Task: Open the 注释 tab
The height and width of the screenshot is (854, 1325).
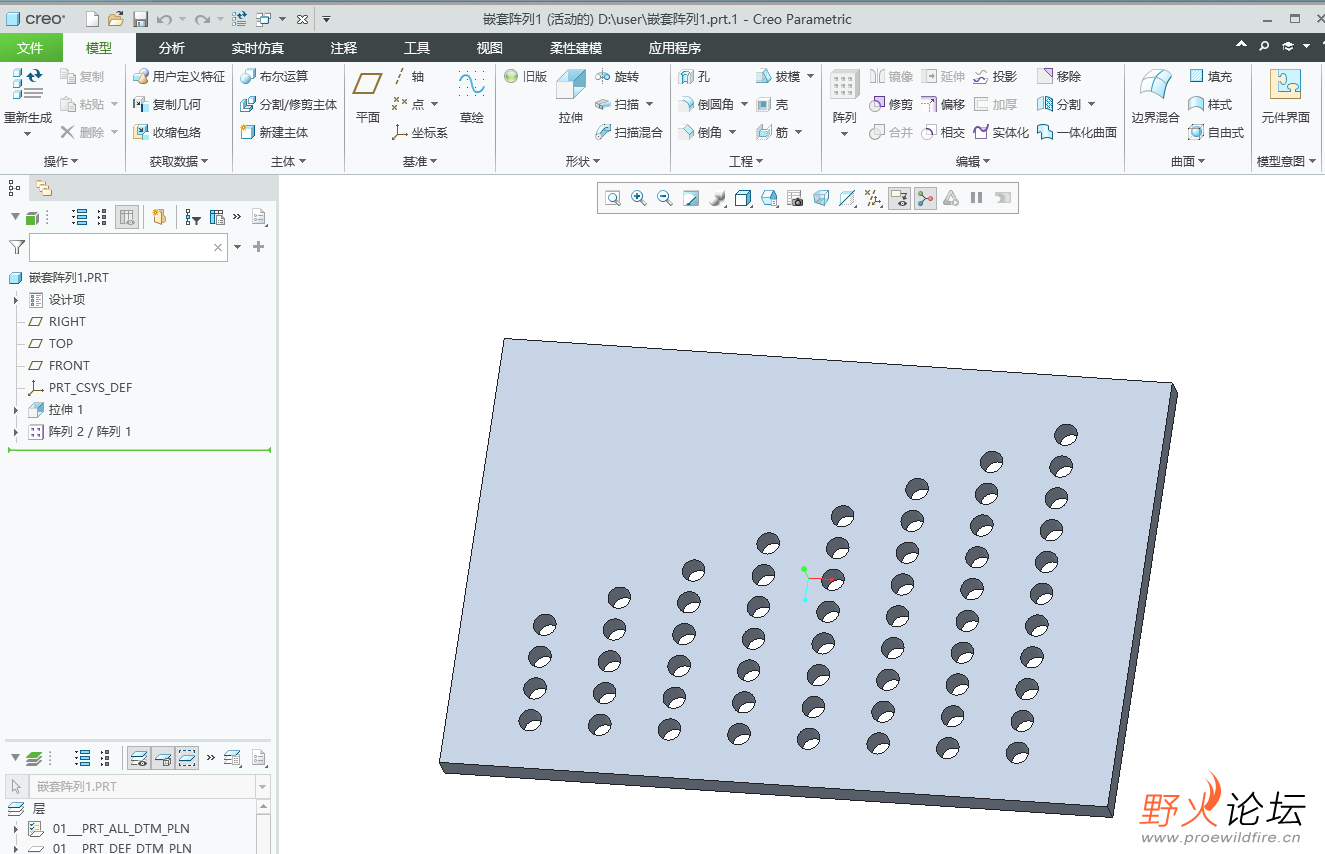Action: [344, 47]
